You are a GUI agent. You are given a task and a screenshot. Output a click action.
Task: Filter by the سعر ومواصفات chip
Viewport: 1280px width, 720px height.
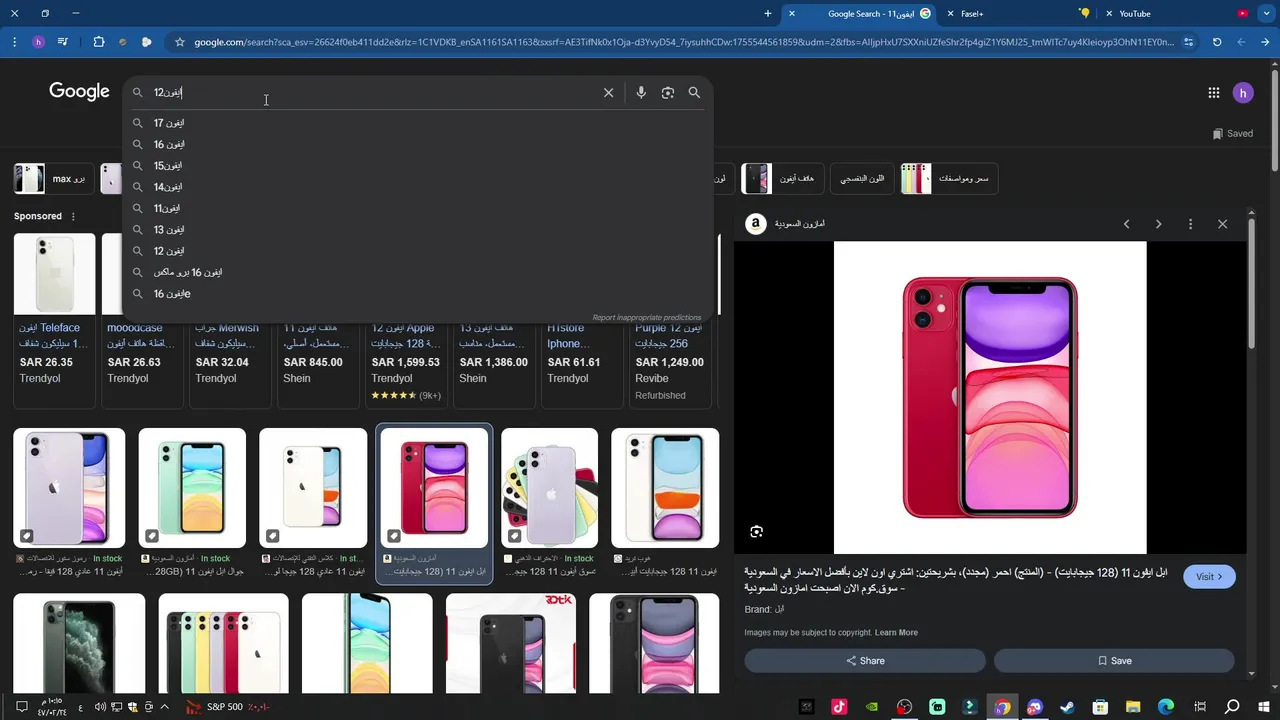[949, 179]
